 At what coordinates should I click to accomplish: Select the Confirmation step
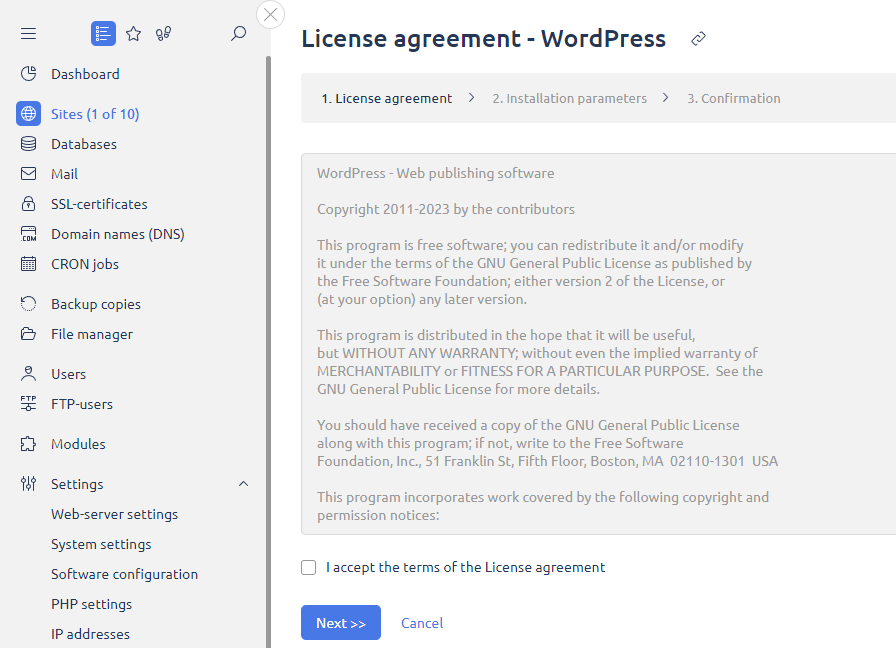pyautogui.click(x=733, y=99)
